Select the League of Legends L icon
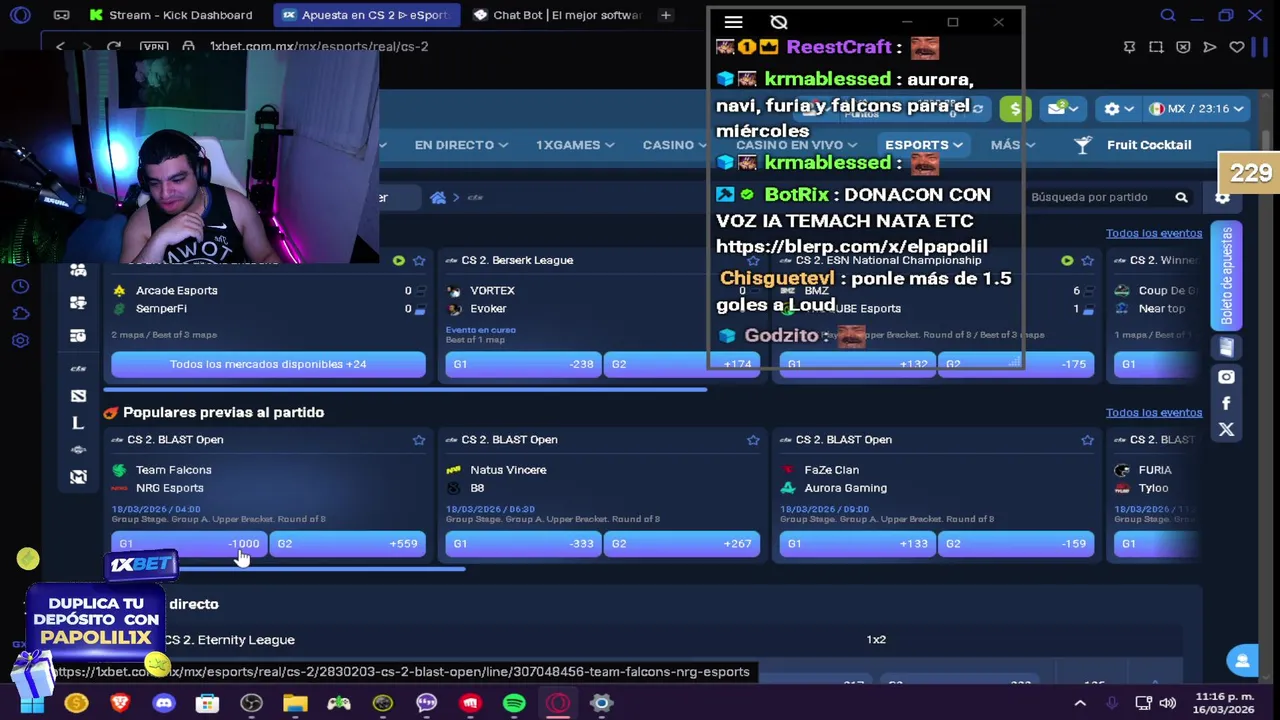Viewport: 1280px width, 720px height. tap(78, 423)
